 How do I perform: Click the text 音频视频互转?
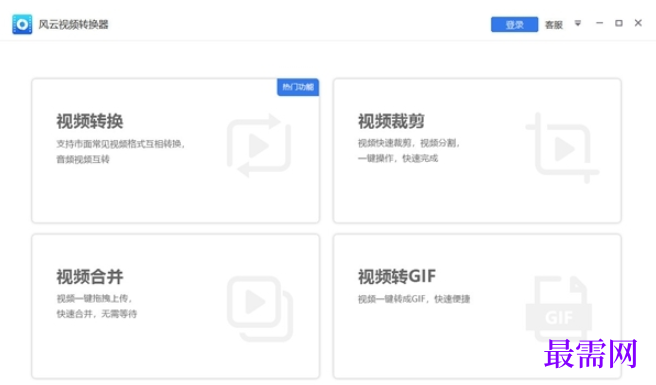pos(83,159)
